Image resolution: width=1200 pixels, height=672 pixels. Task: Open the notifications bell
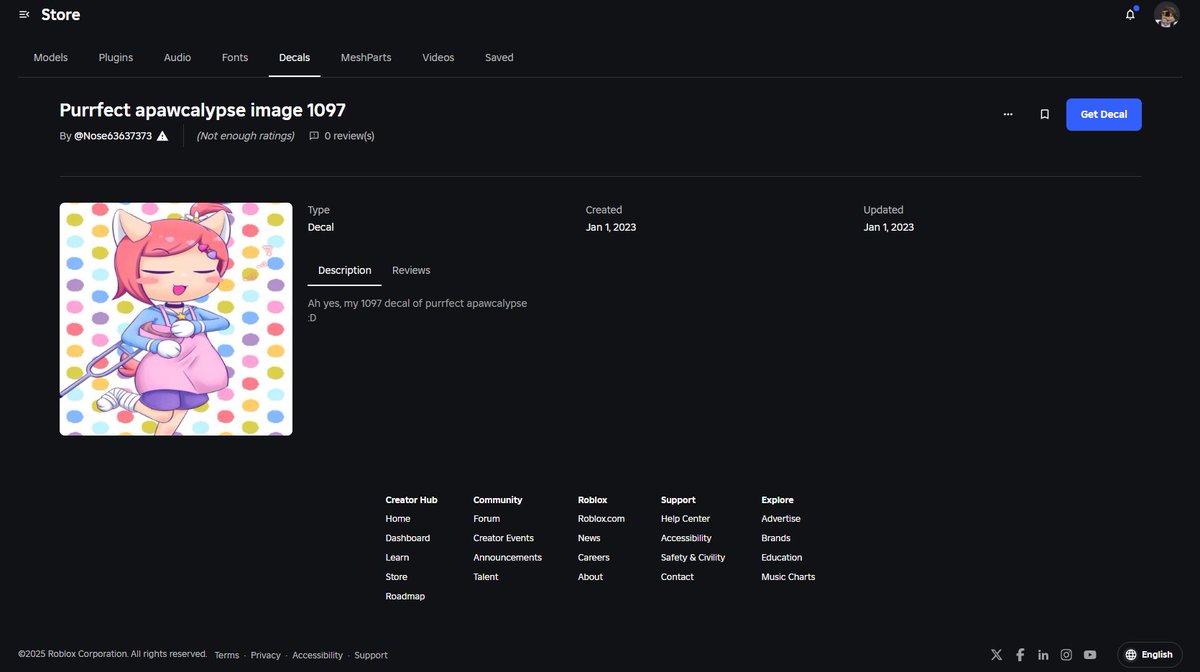1130,15
